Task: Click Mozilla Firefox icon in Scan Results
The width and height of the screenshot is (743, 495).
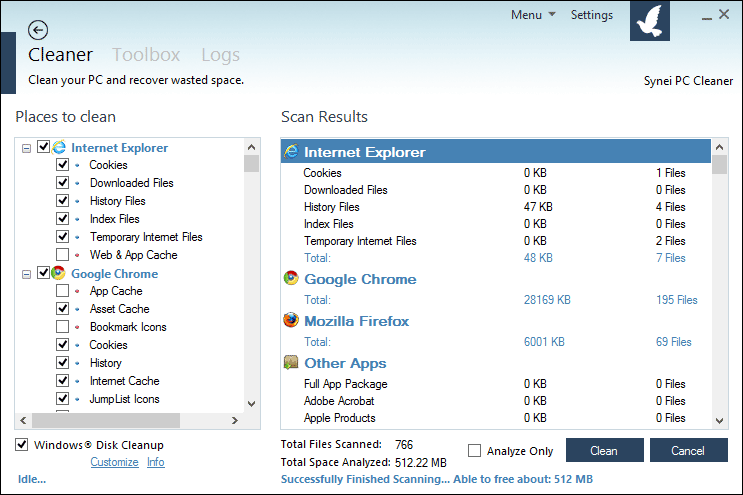Action: [x=291, y=320]
